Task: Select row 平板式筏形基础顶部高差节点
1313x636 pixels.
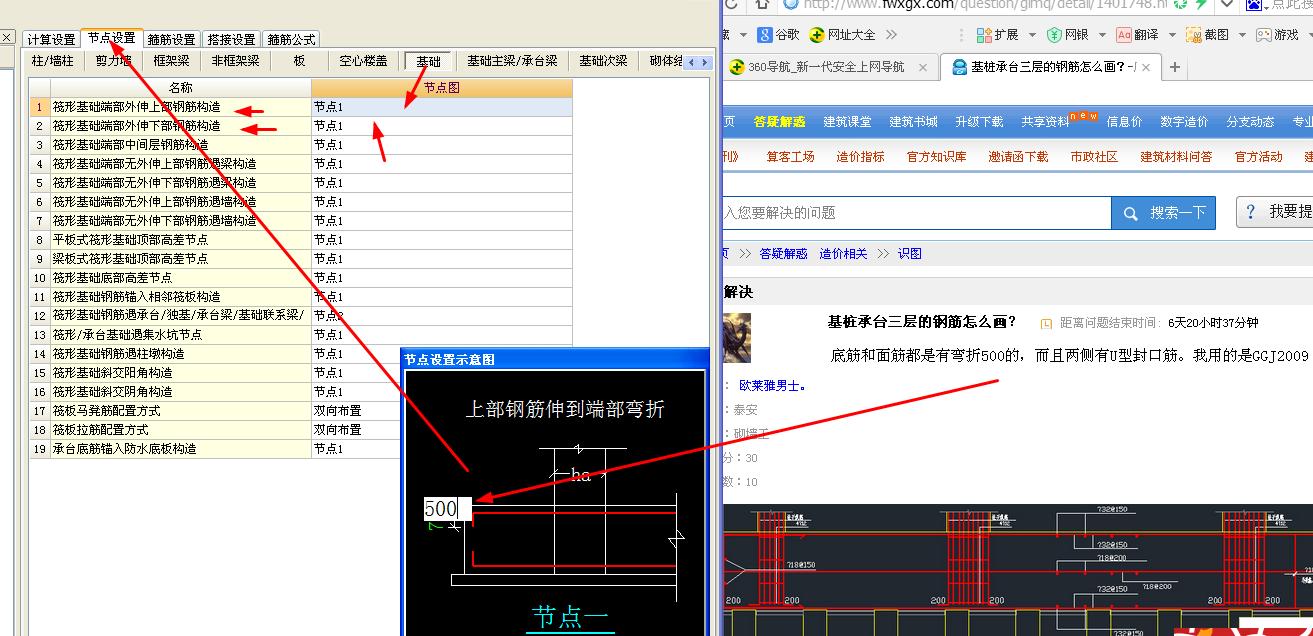Action: click(x=181, y=240)
